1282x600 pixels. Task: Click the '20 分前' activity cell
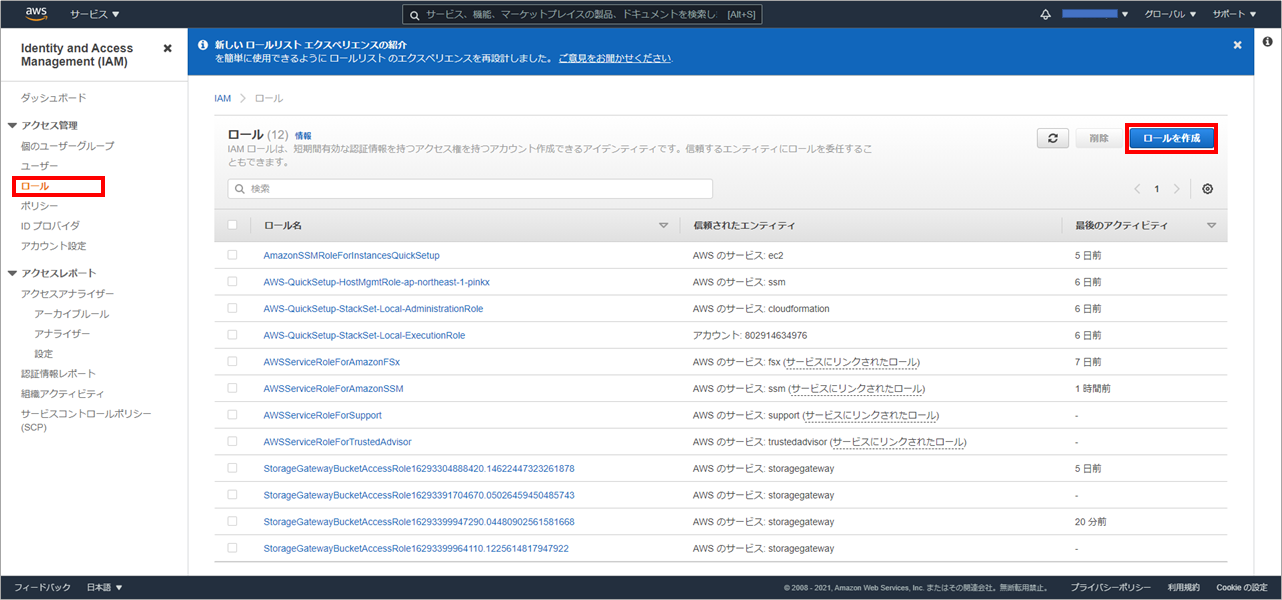click(1091, 521)
